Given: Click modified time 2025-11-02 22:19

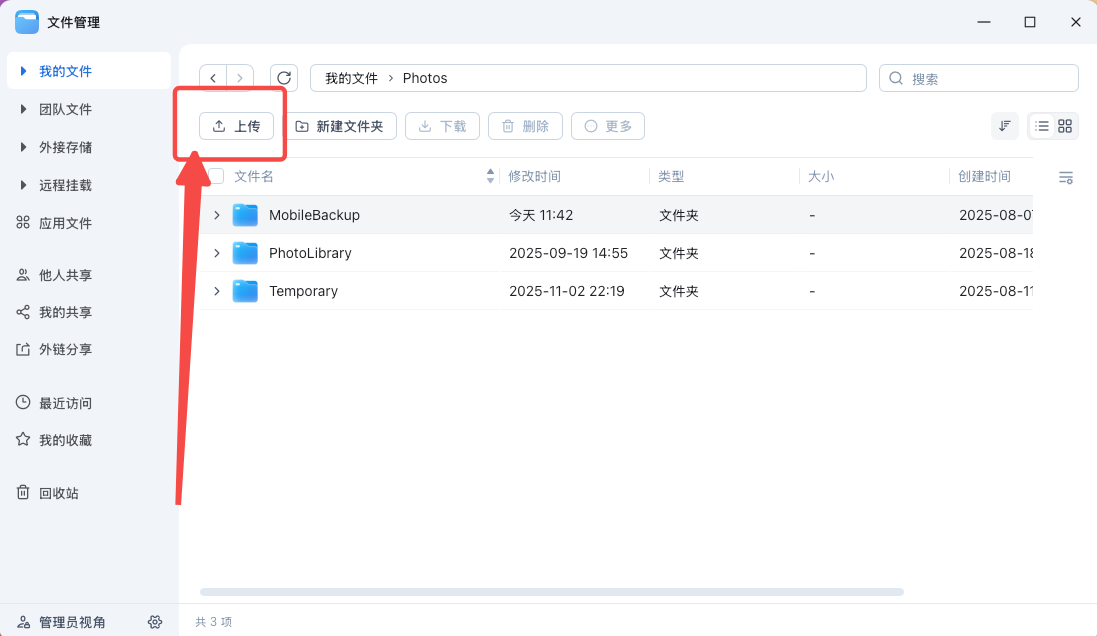Looking at the screenshot, I should coord(567,291).
